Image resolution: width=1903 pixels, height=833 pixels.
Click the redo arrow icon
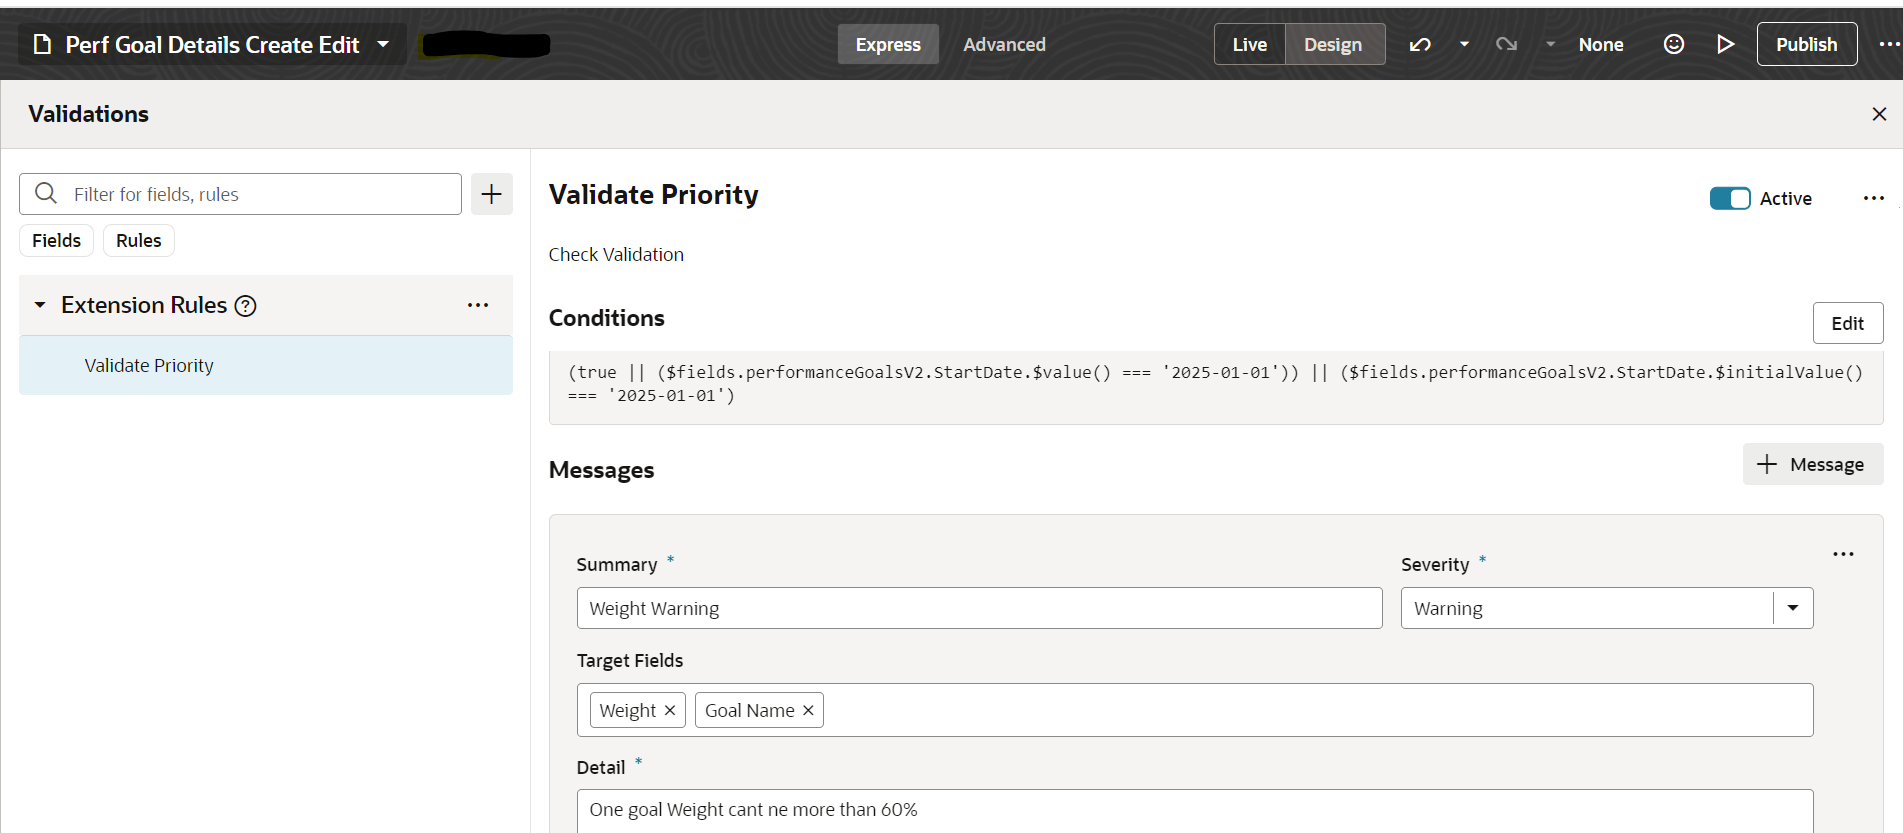(x=1506, y=44)
